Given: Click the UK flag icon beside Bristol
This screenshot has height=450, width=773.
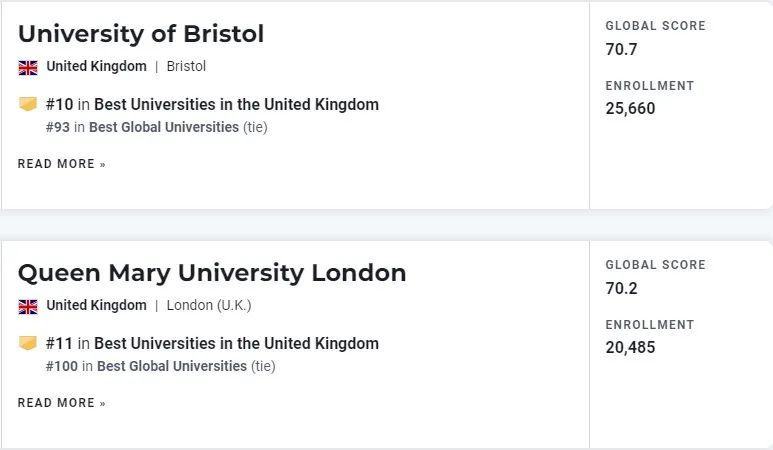Looking at the screenshot, I should point(28,67).
